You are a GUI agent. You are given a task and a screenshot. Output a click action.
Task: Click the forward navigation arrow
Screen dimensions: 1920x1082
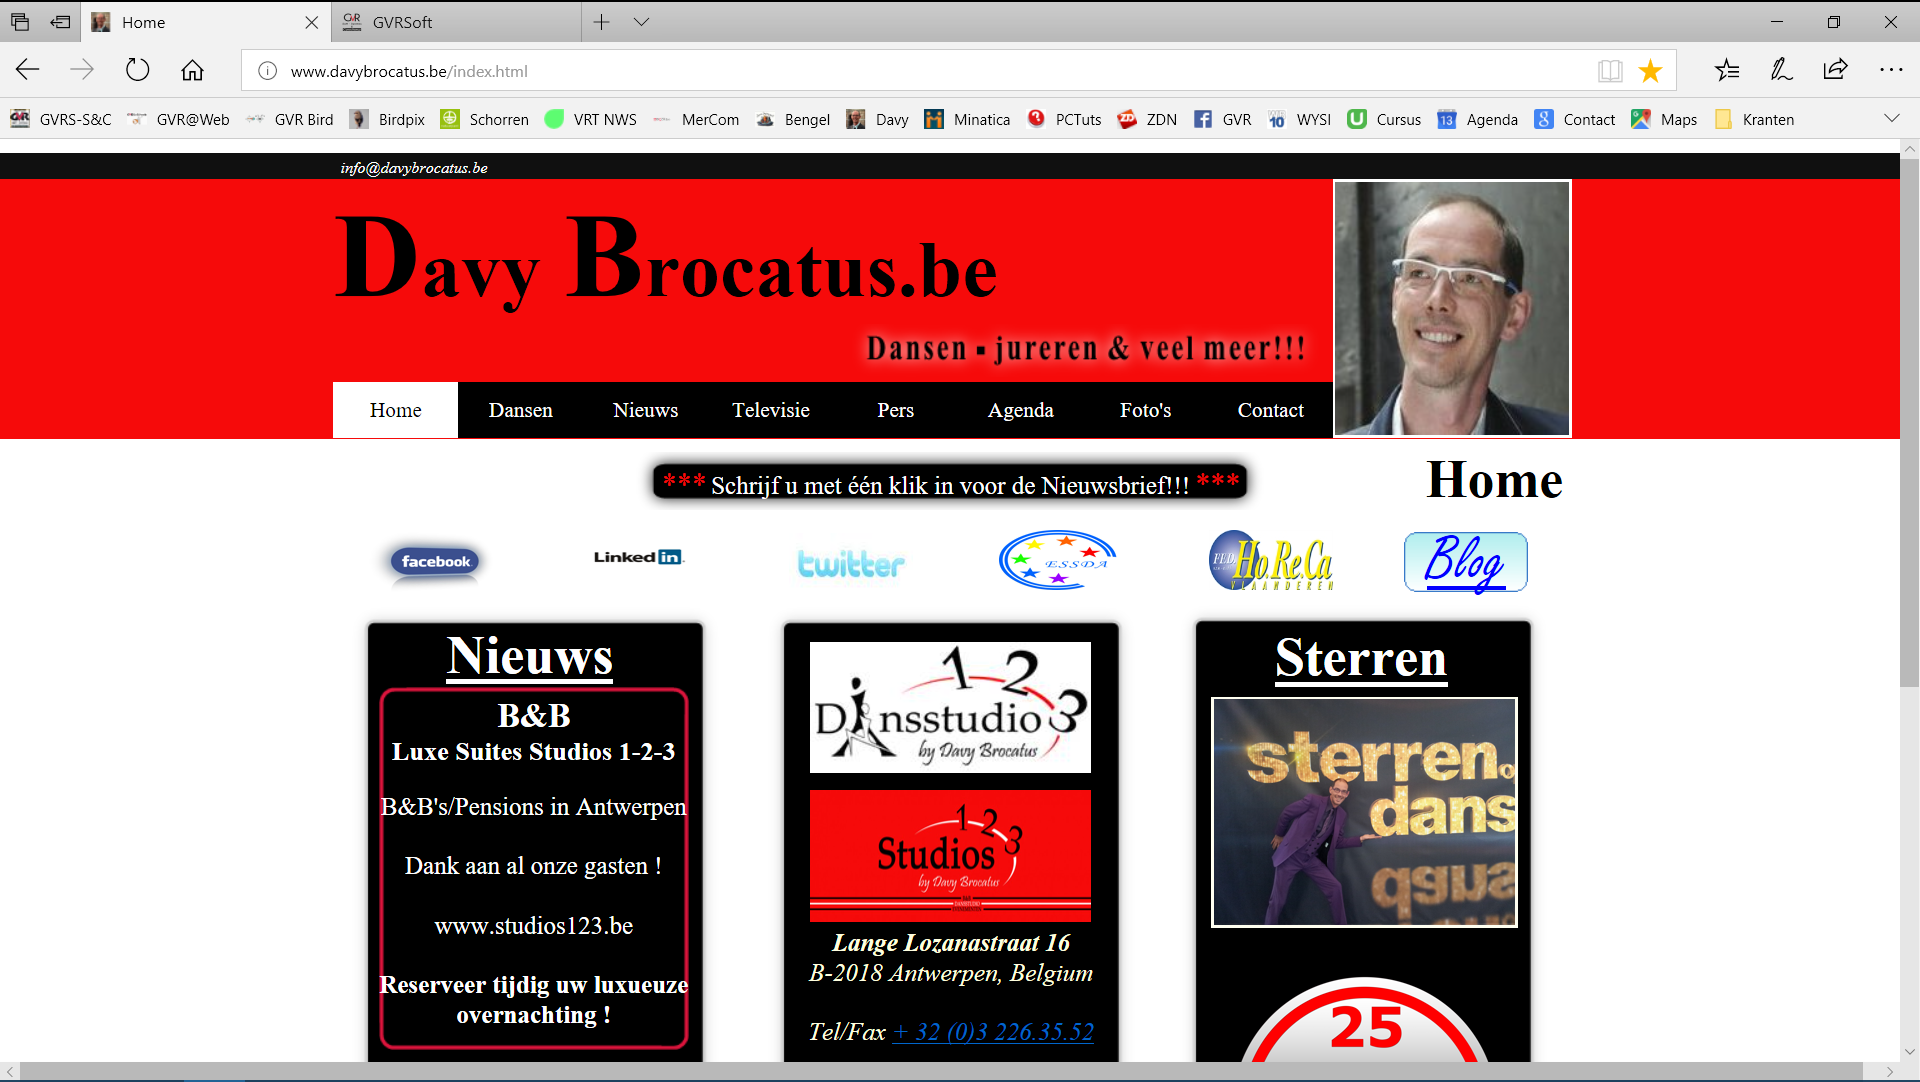click(82, 70)
